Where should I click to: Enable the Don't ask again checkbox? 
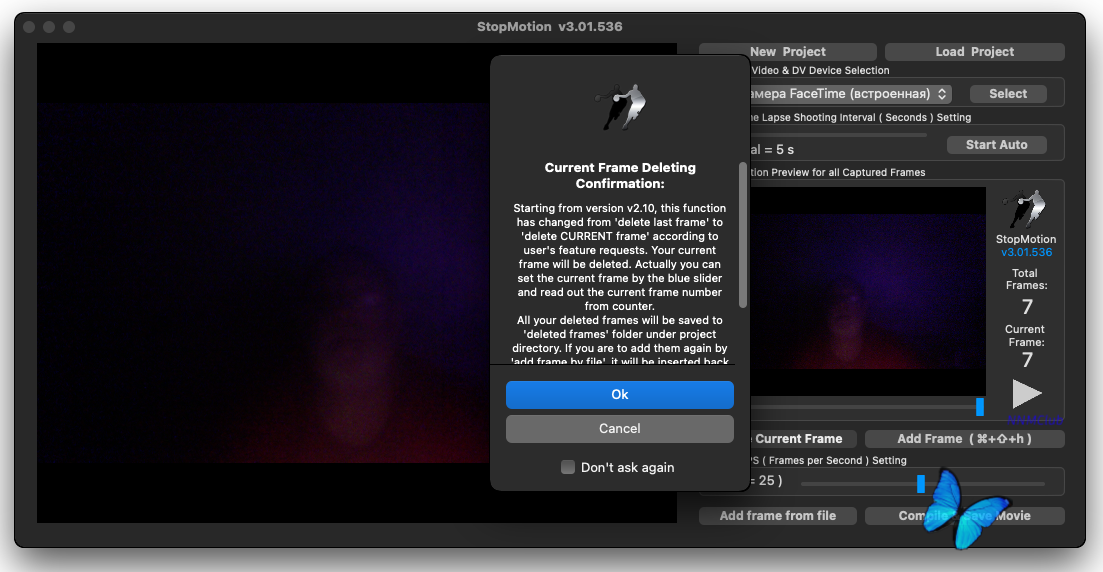pyautogui.click(x=568, y=467)
